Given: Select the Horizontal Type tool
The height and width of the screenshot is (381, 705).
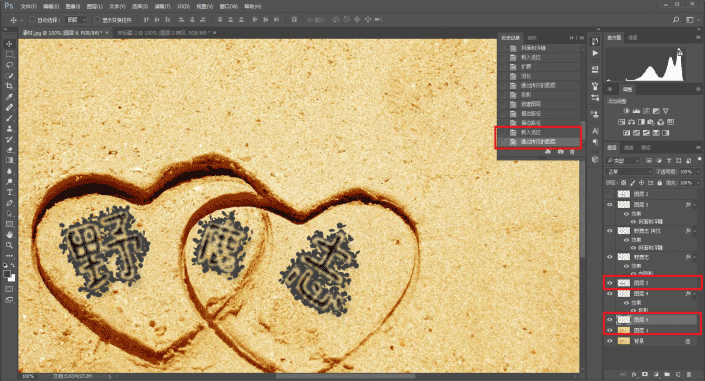Looking at the screenshot, I should [9, 192].
